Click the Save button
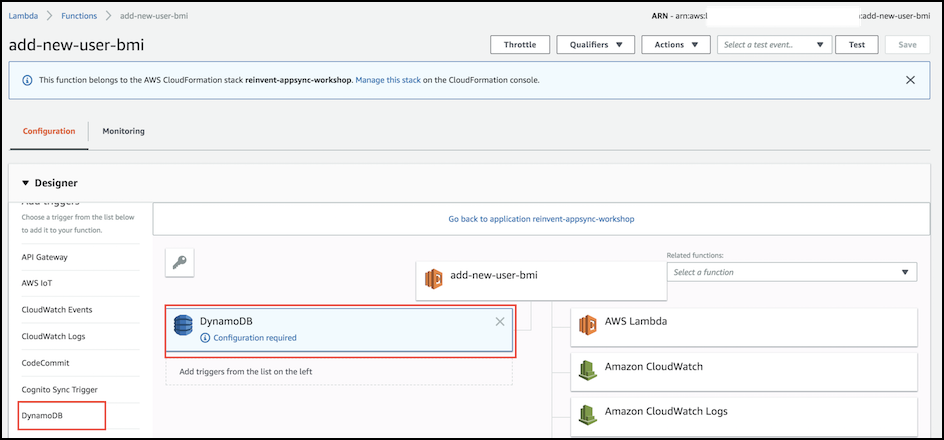944x440 pixels. click(907, 45)
